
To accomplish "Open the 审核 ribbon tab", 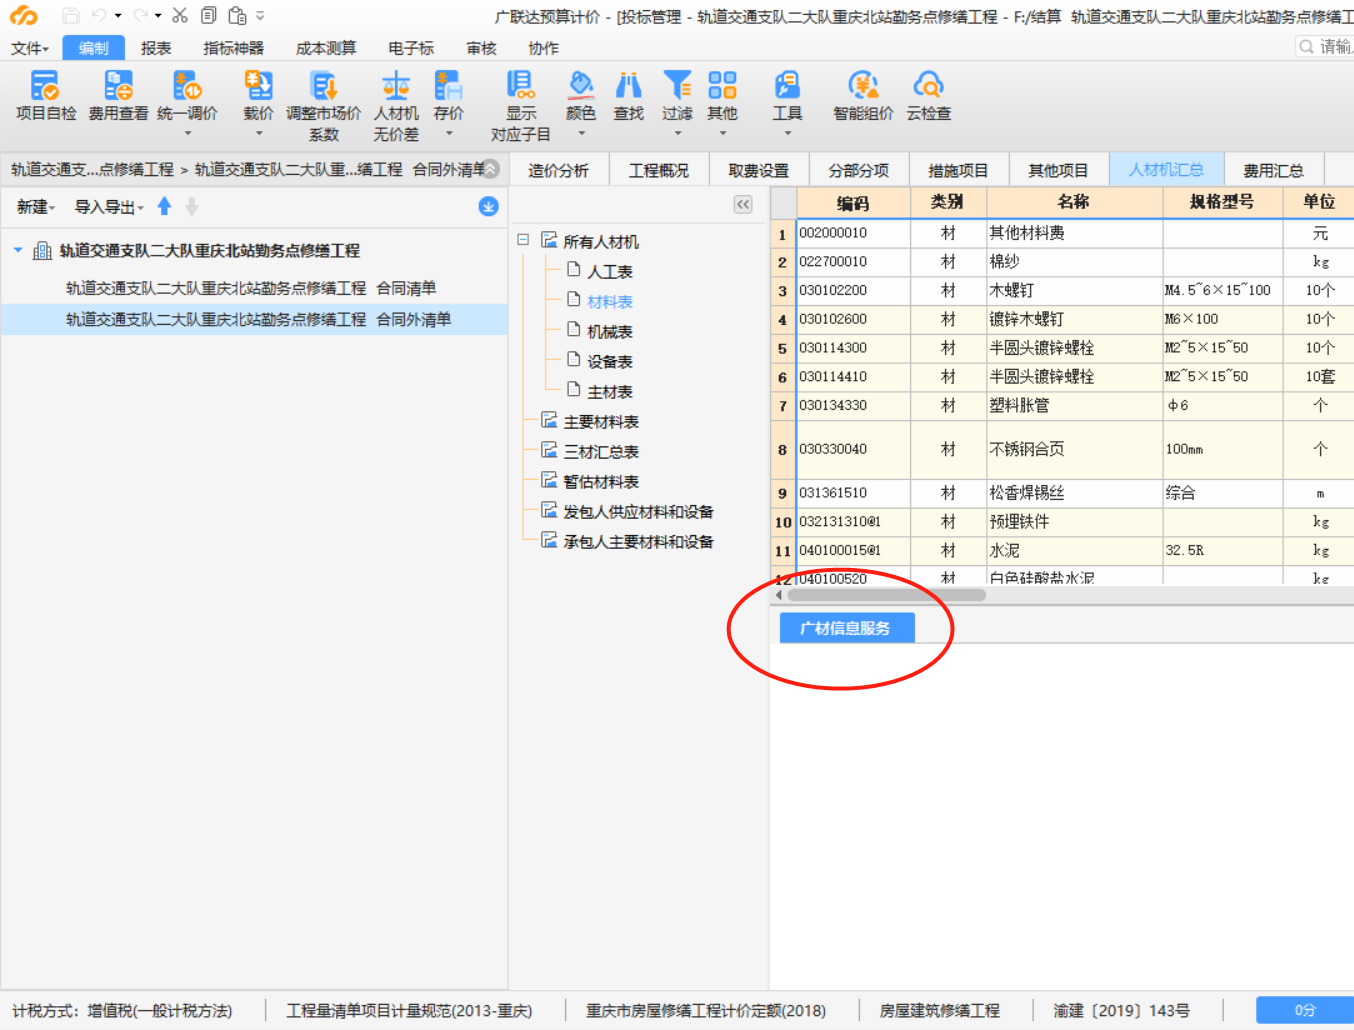I will pyautogui.click(x=481, y=48).
